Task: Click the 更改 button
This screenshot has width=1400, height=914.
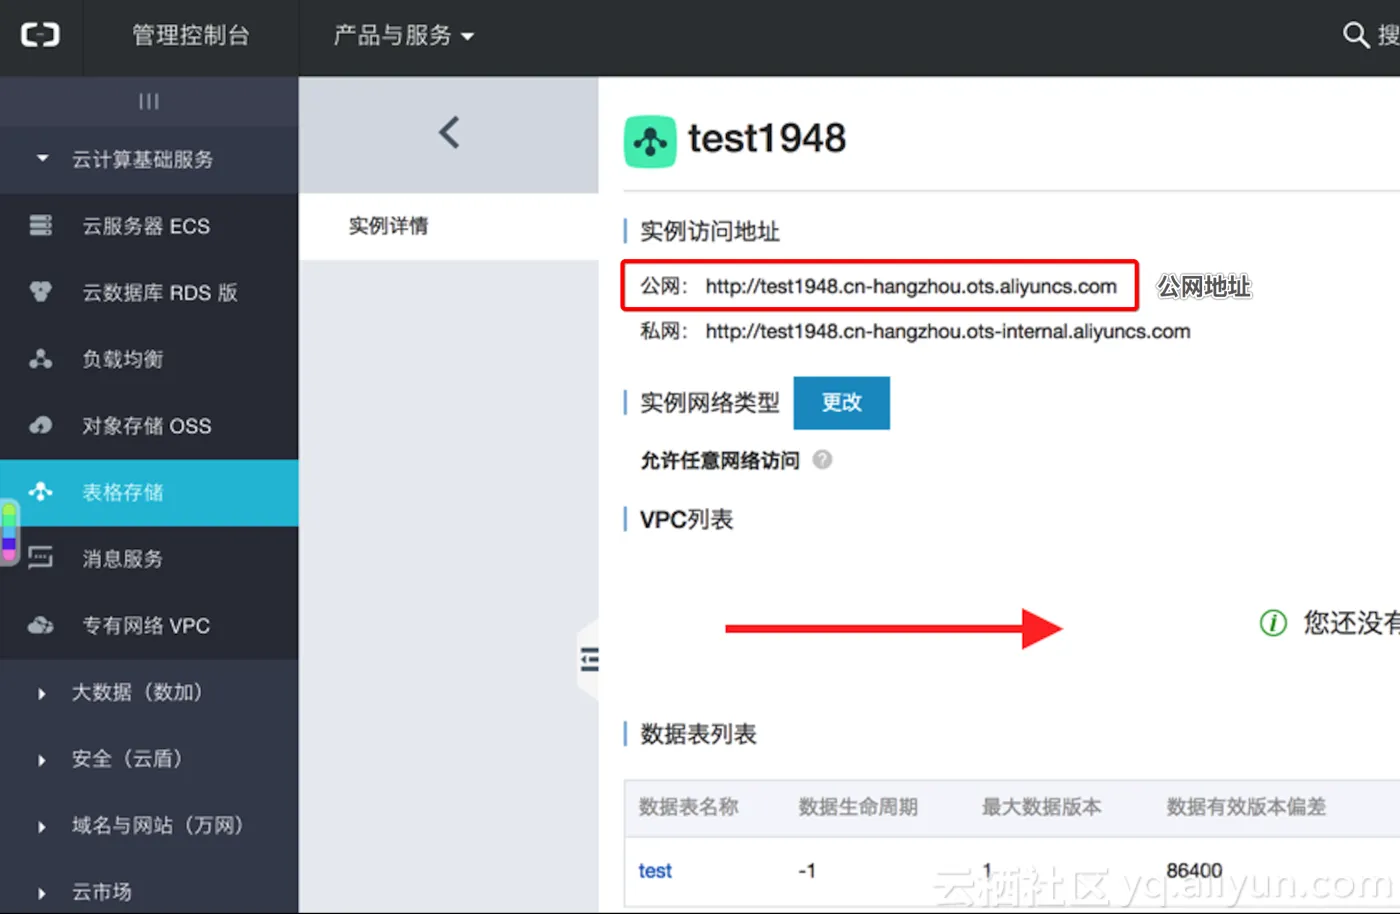Action: click(841, 402)
